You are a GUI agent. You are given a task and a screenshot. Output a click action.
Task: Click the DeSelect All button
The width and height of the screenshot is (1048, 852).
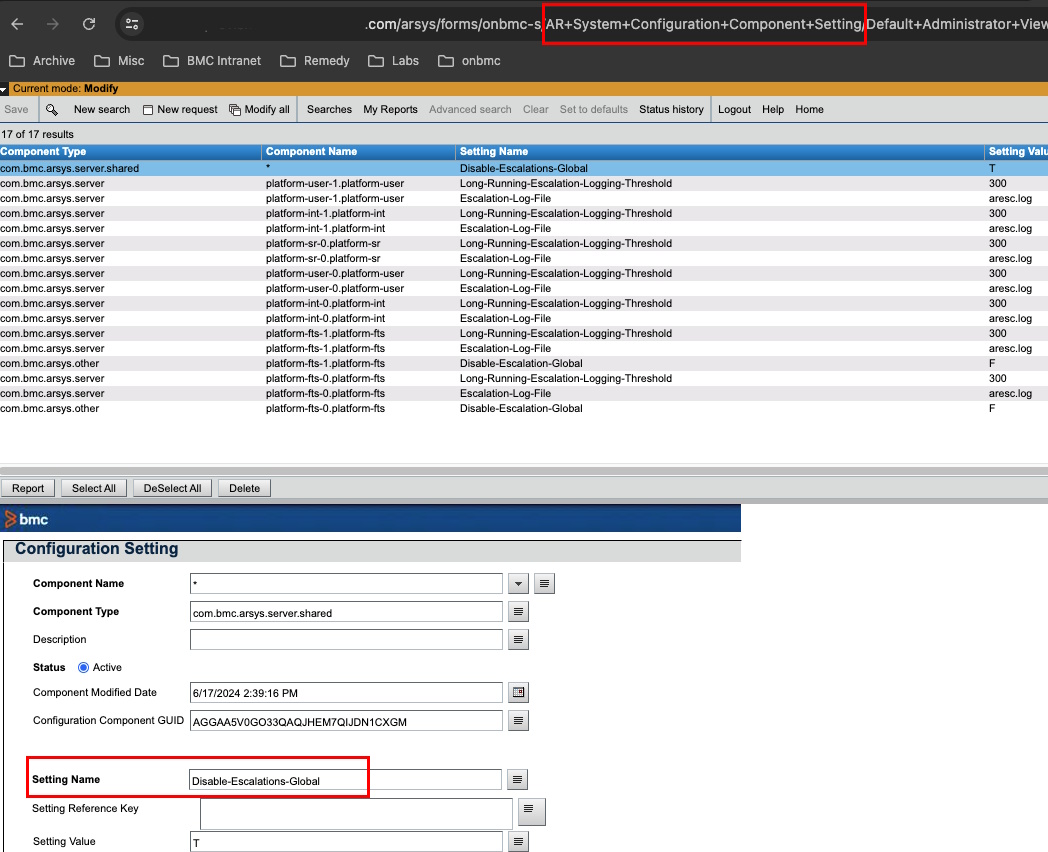(172, 488)
